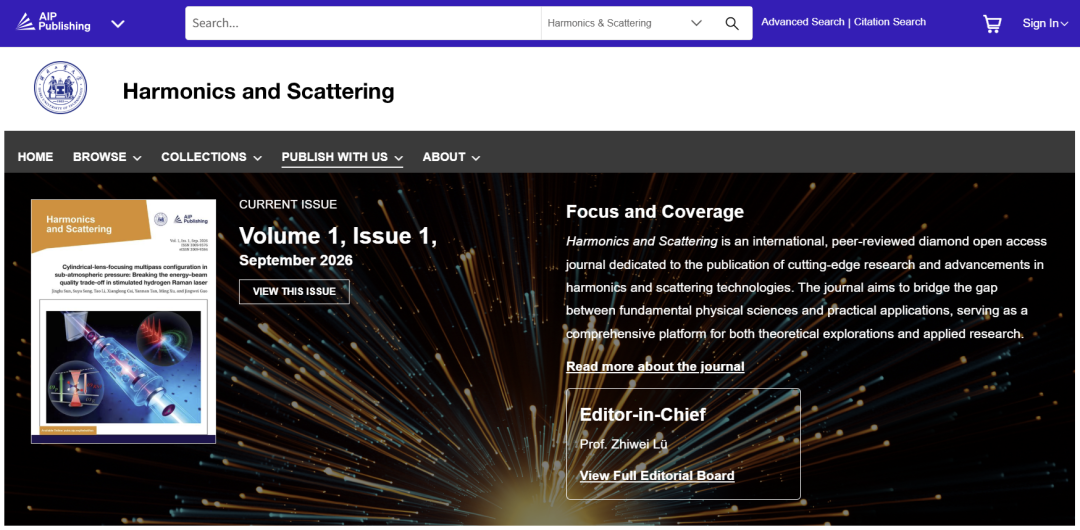Screen dimensions: 1080x530
Task: Select the Prof. Zhiwei Lü editor name
Action: click(x=623, y=445)
